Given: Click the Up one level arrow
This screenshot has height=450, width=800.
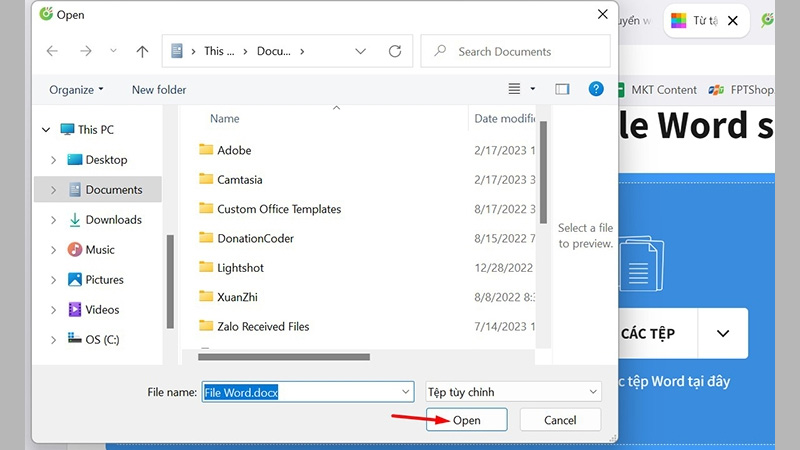Looking at the screenshot, I should 142,51.
